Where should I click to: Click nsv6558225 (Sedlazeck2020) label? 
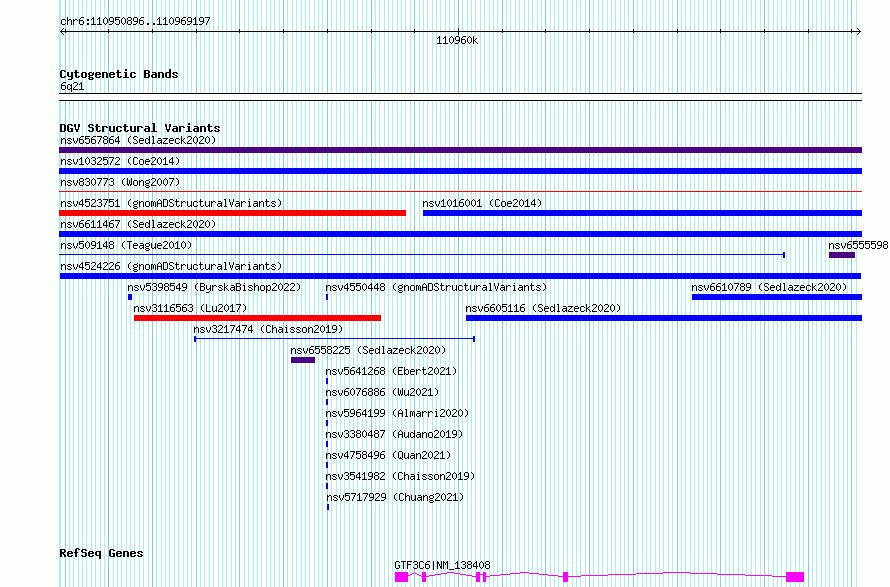click(x=368, y=350)
